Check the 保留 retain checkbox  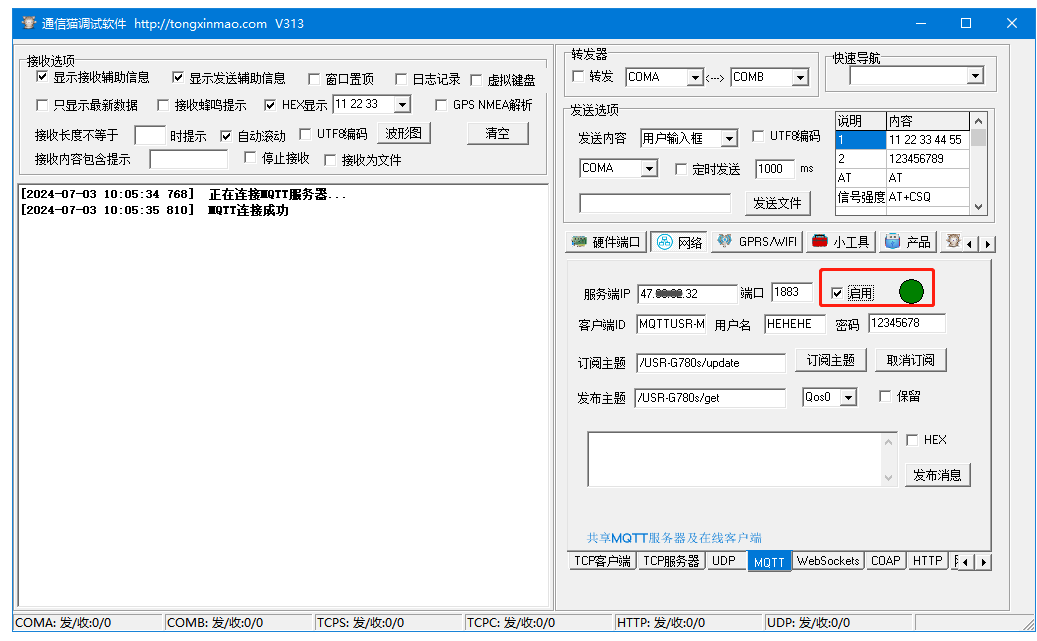pyautogui.click(x=885, y=396)
